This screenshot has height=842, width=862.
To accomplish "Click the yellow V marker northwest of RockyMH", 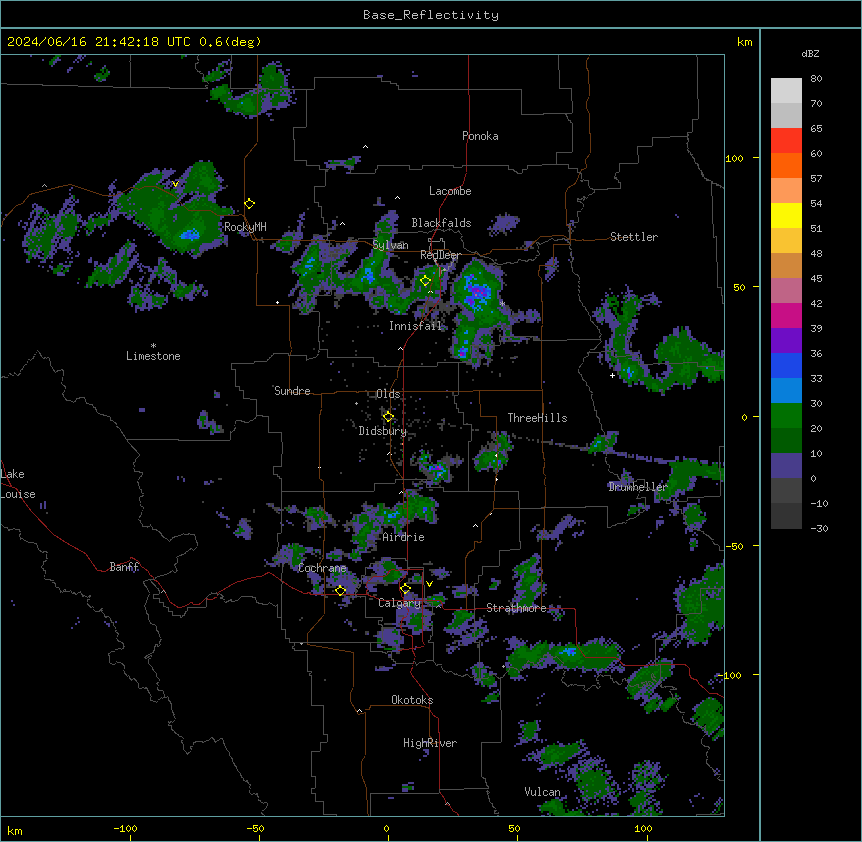I will pos(175,184).
